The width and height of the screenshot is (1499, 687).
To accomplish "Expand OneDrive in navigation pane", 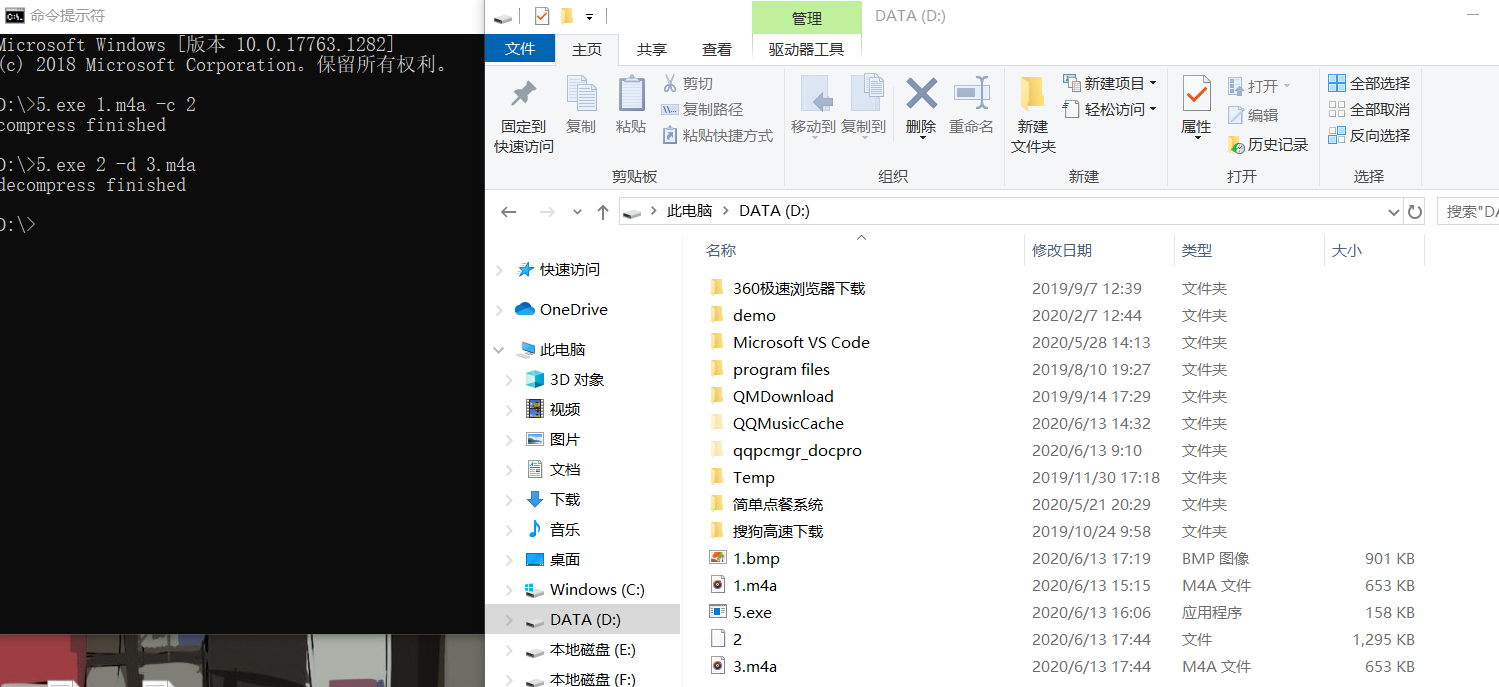I will [x=499, y=310].
